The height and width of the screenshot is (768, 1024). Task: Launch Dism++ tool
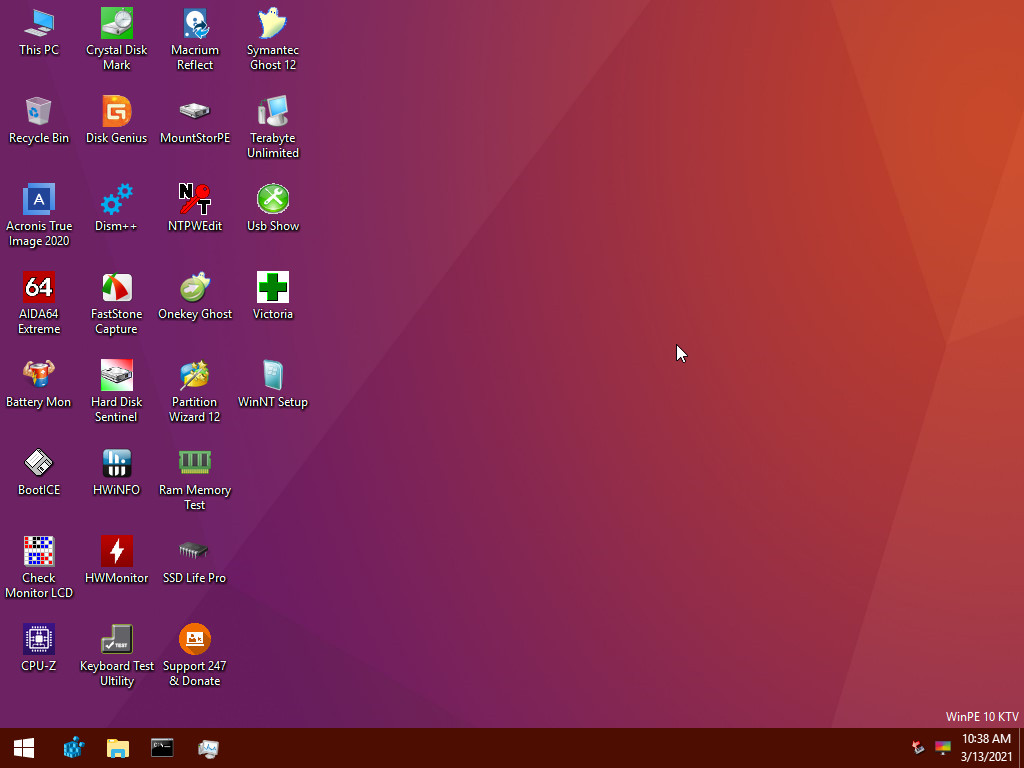pos(116,208)
